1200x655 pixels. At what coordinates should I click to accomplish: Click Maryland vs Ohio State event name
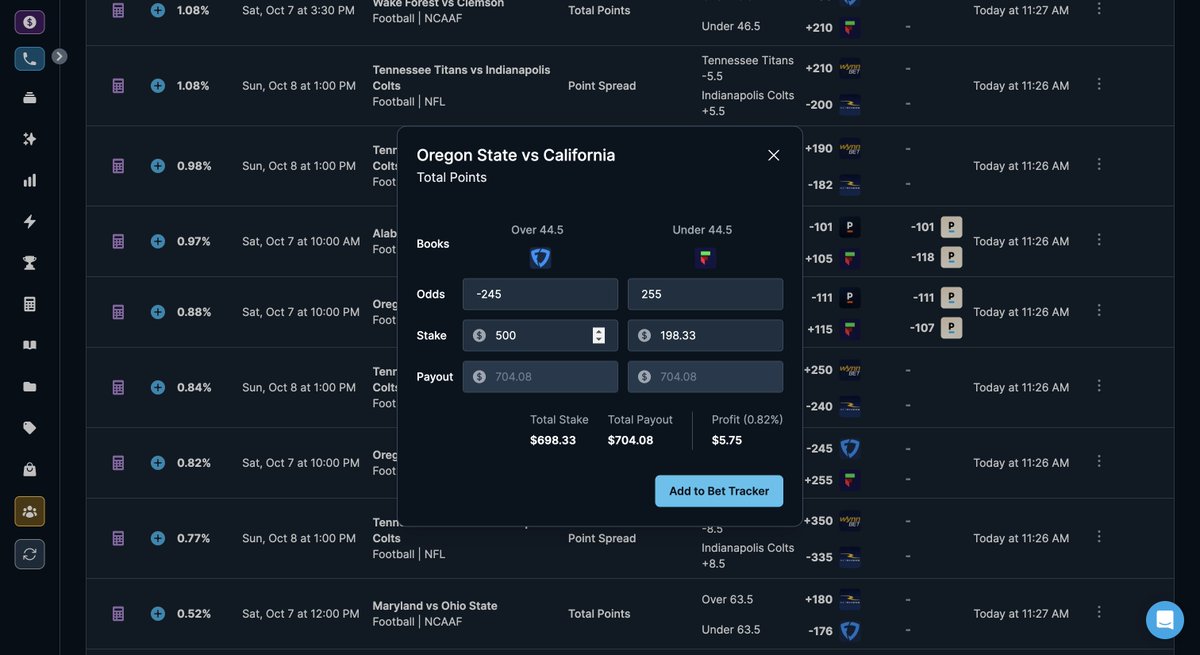pos(435,606)
